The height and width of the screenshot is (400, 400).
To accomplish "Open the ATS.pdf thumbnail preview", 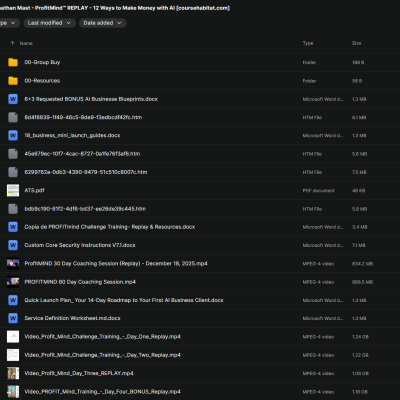I will 13,190.
